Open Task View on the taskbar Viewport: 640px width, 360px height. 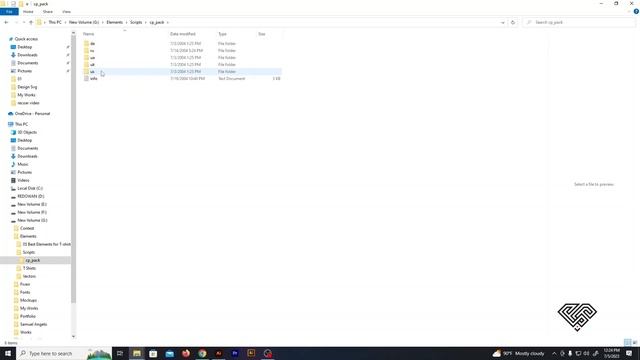tap(120, 353)
